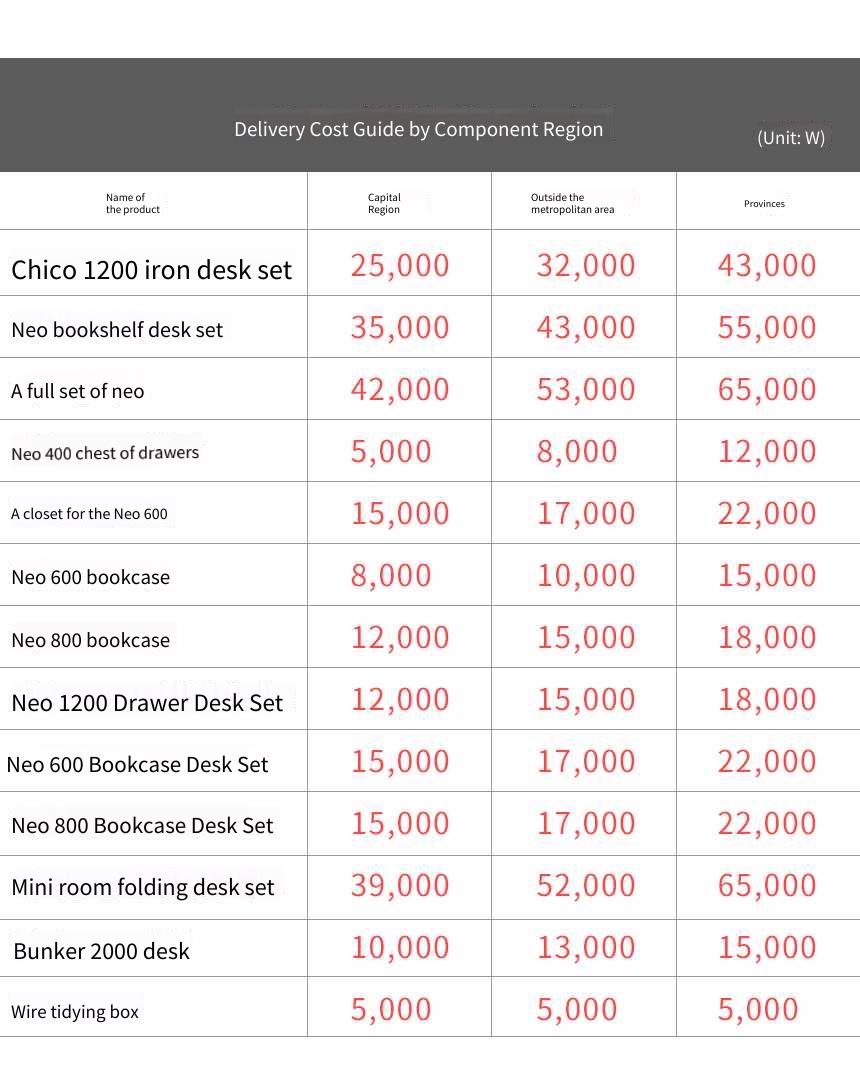Screen dimensions: 860x1082
Task: Click Mini room folding desk set name
Action: 143,887
